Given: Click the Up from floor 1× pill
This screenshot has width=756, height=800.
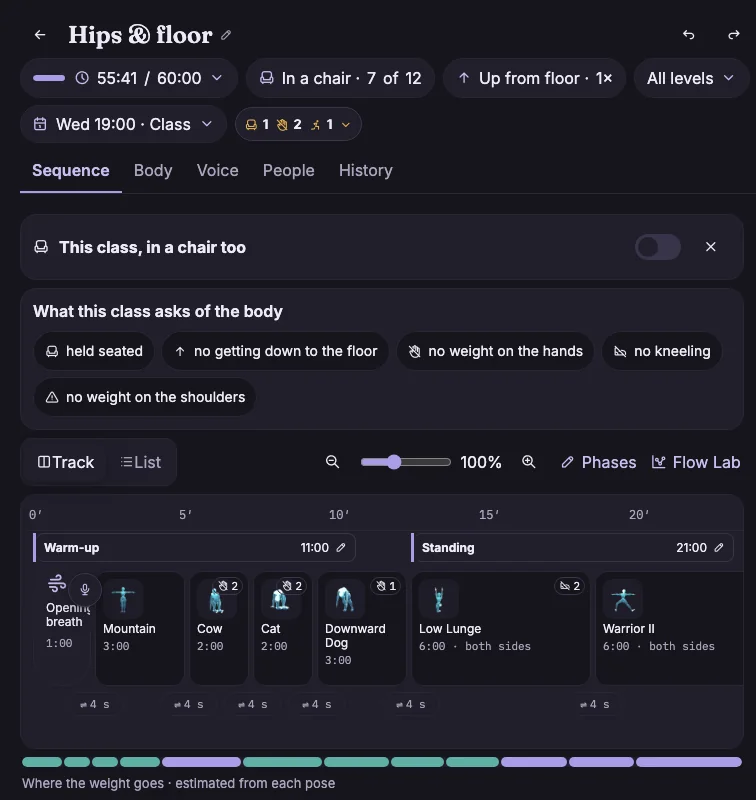Looking at the screenshot, I should [x=534, y=78].
